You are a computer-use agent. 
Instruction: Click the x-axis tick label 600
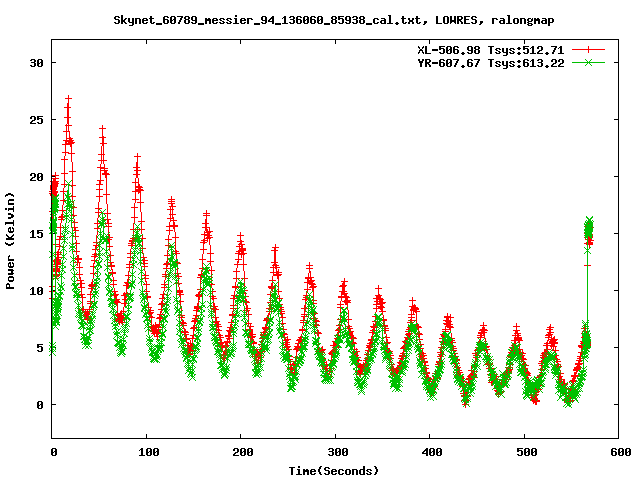621,452
